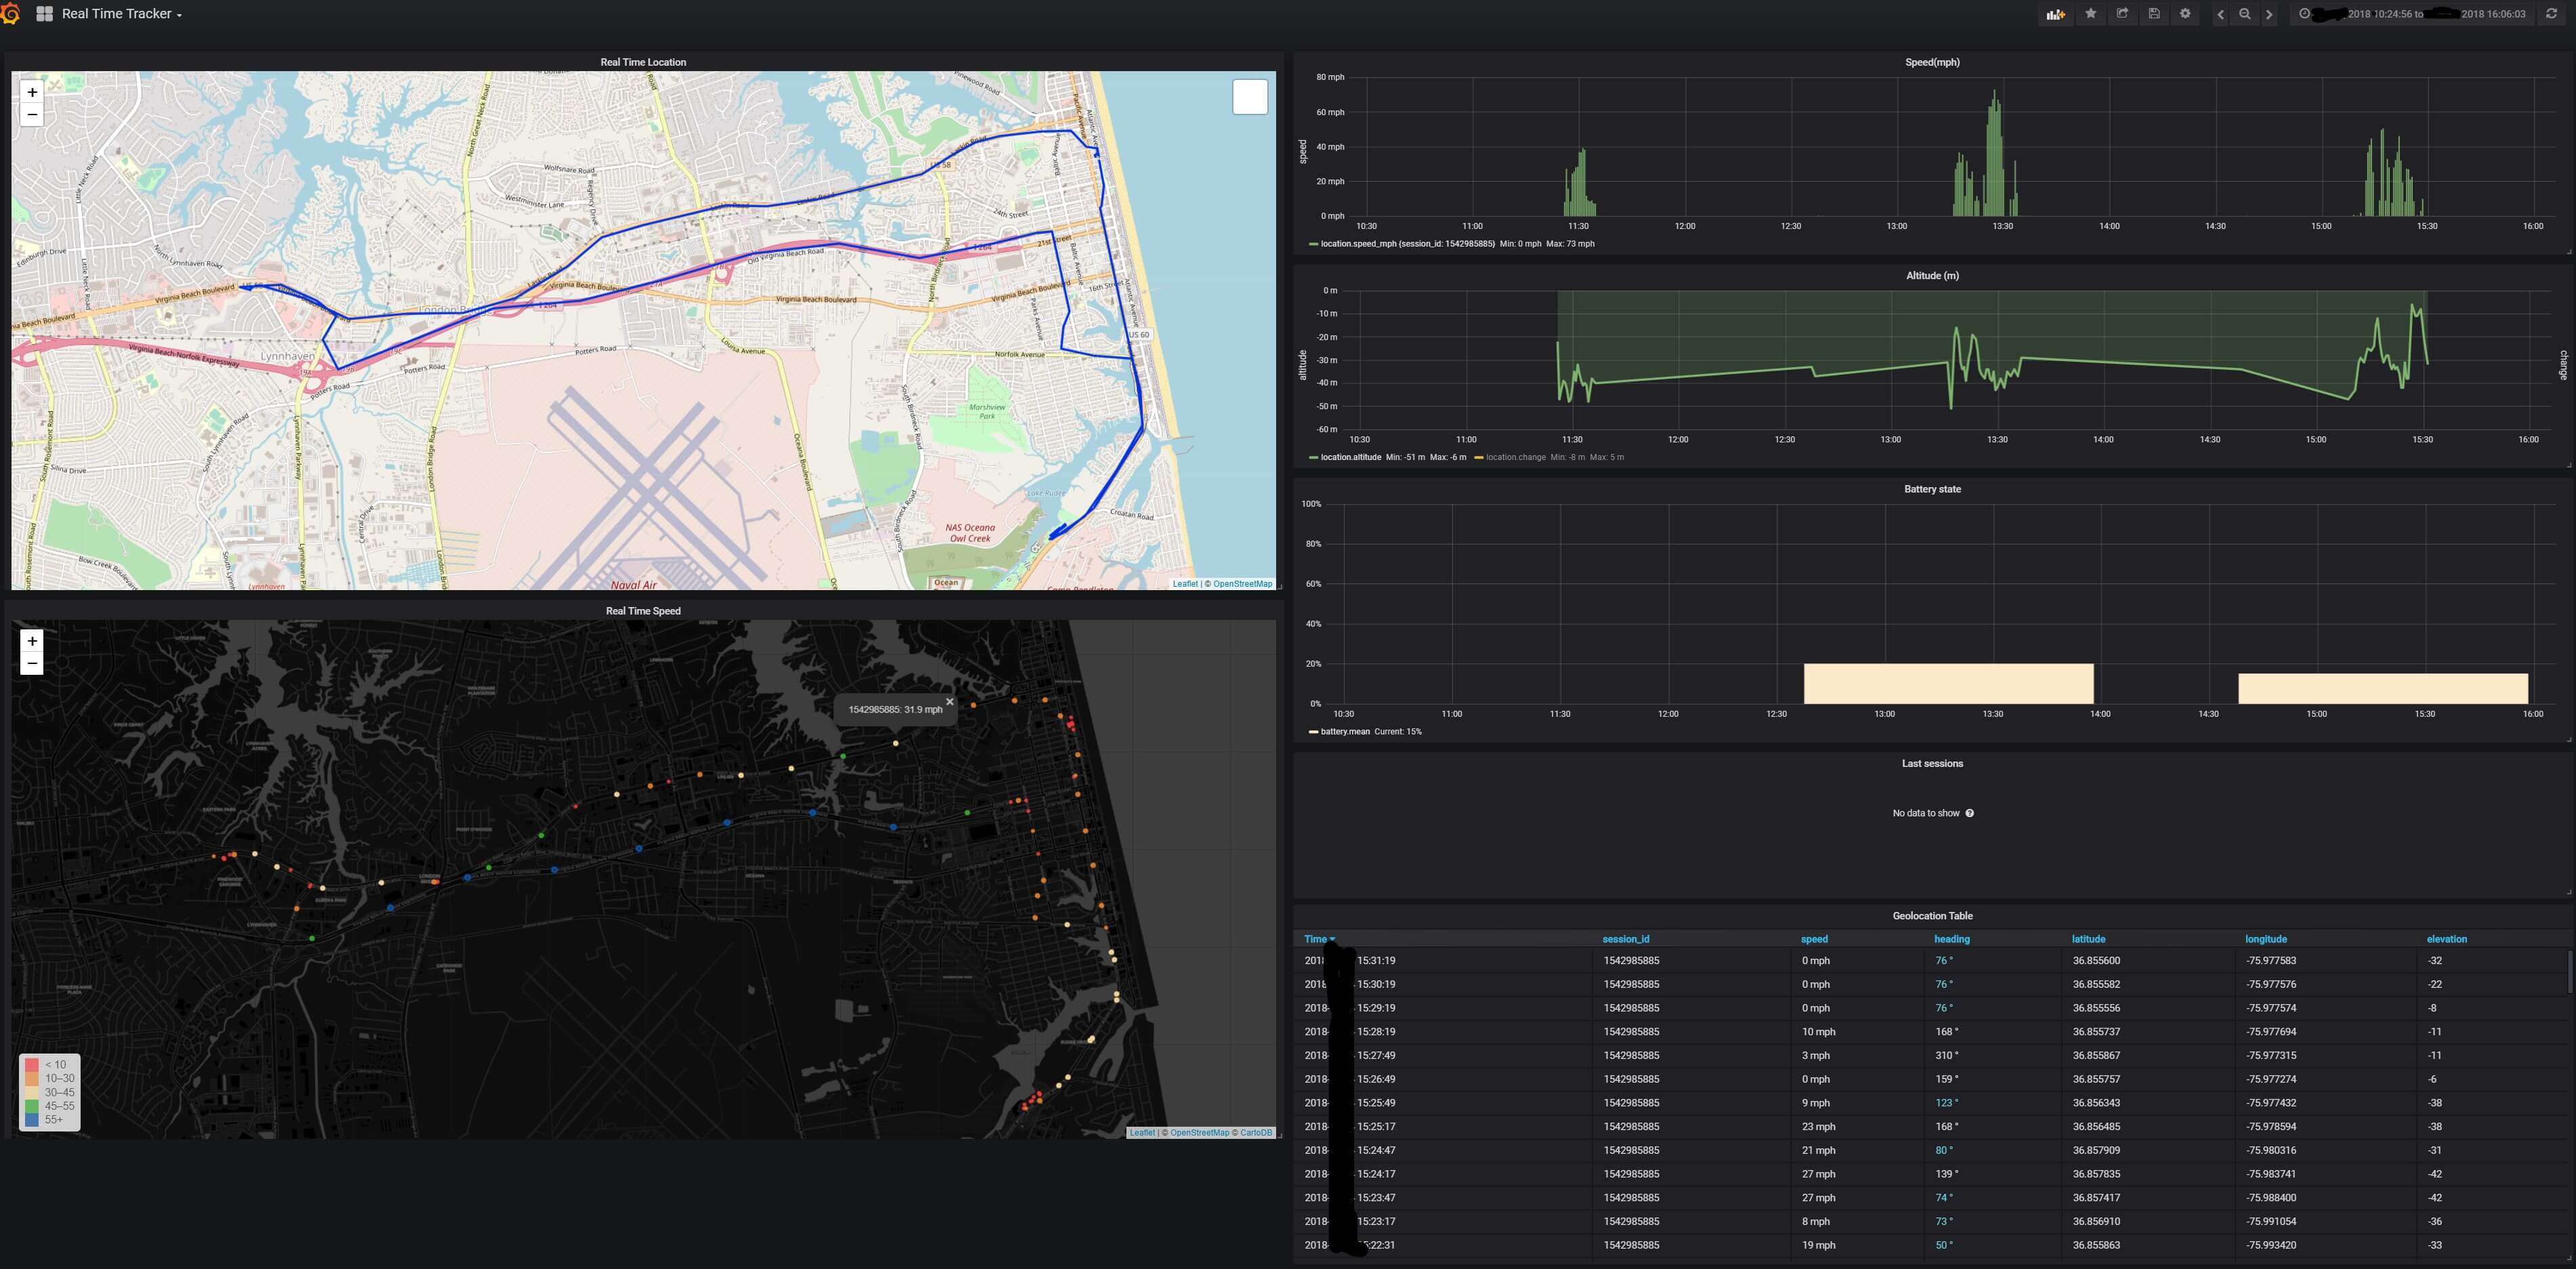Save dashboard with floppy disk icon
The width and height of the screenshot is (2576, 1269).
click(x=2154, y=14)
